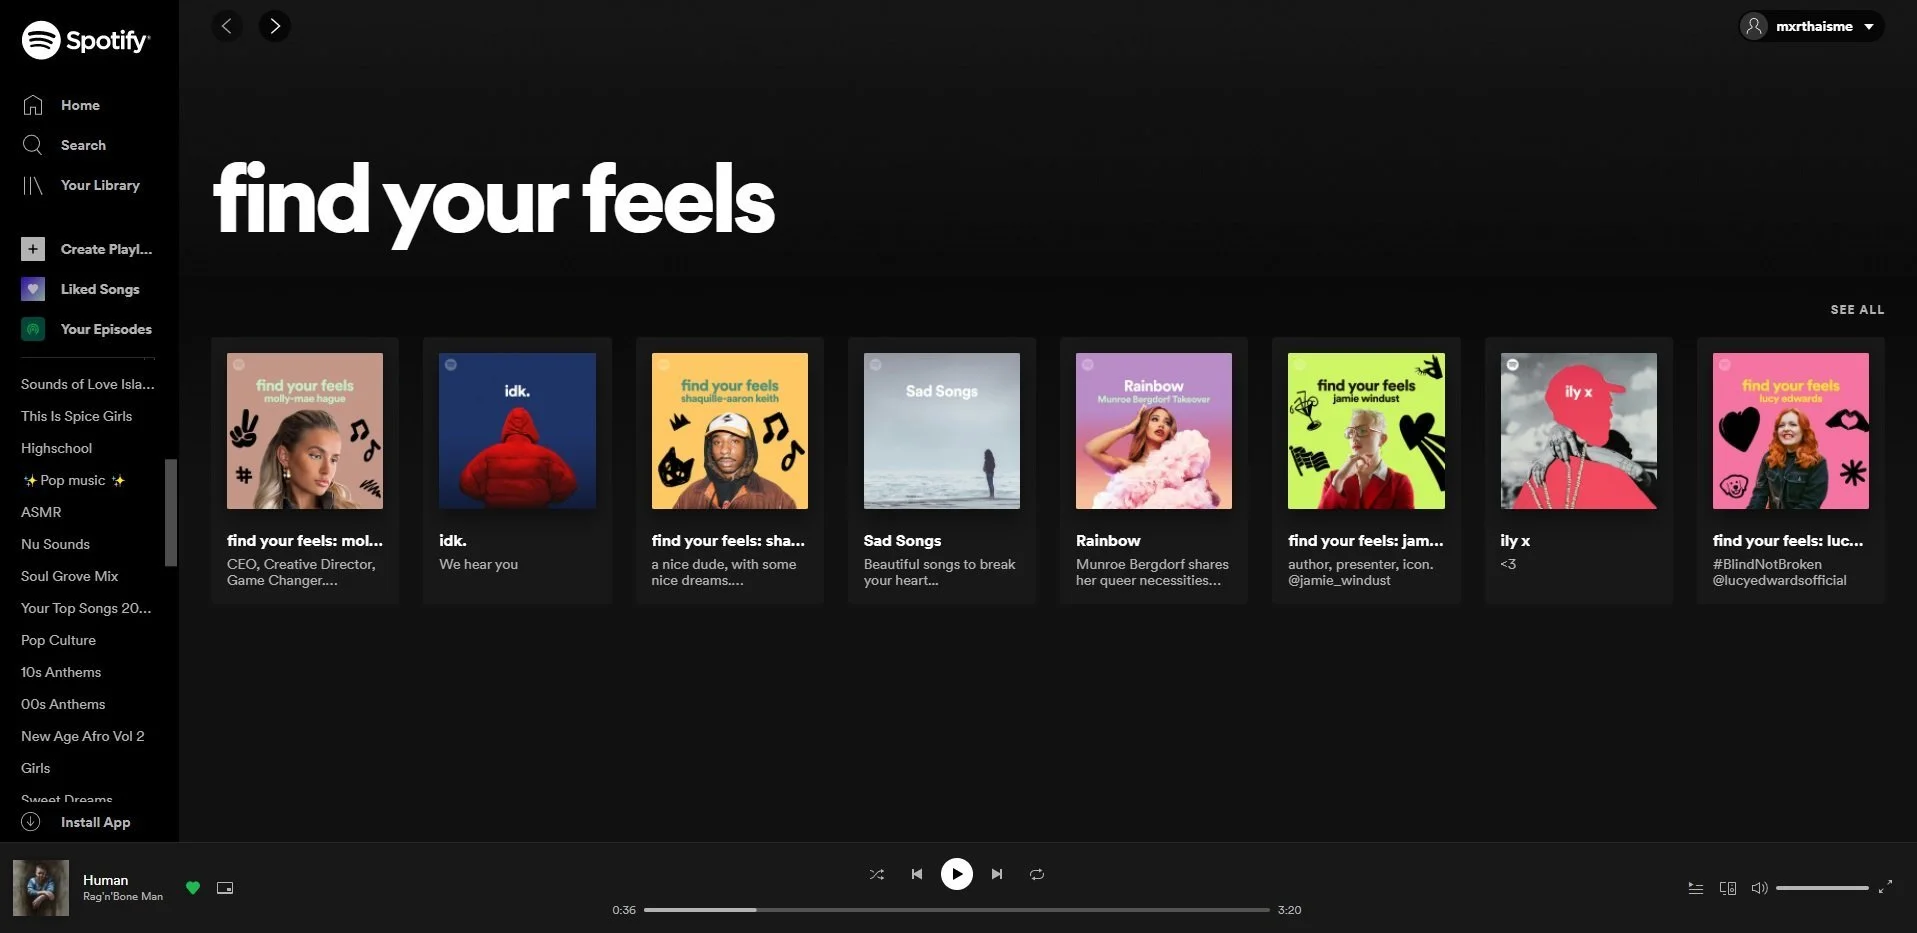Open the connect to a device icon
The width and height of the screenshot is (1917, 933).
(x=1728, y=888)
